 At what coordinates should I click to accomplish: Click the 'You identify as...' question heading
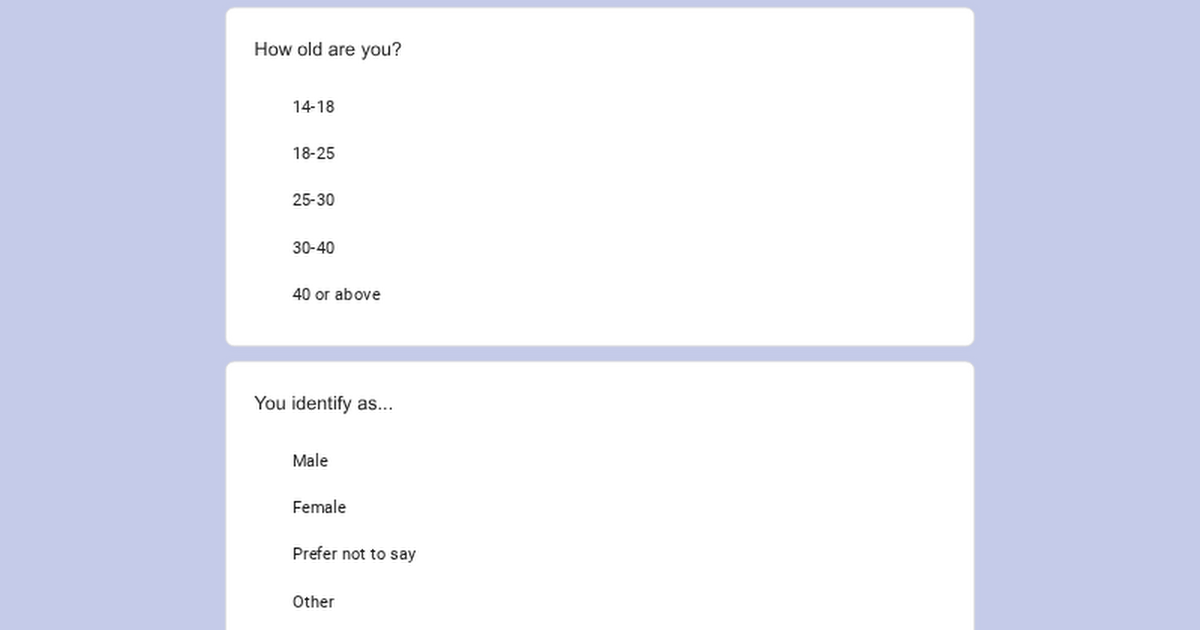323,404
